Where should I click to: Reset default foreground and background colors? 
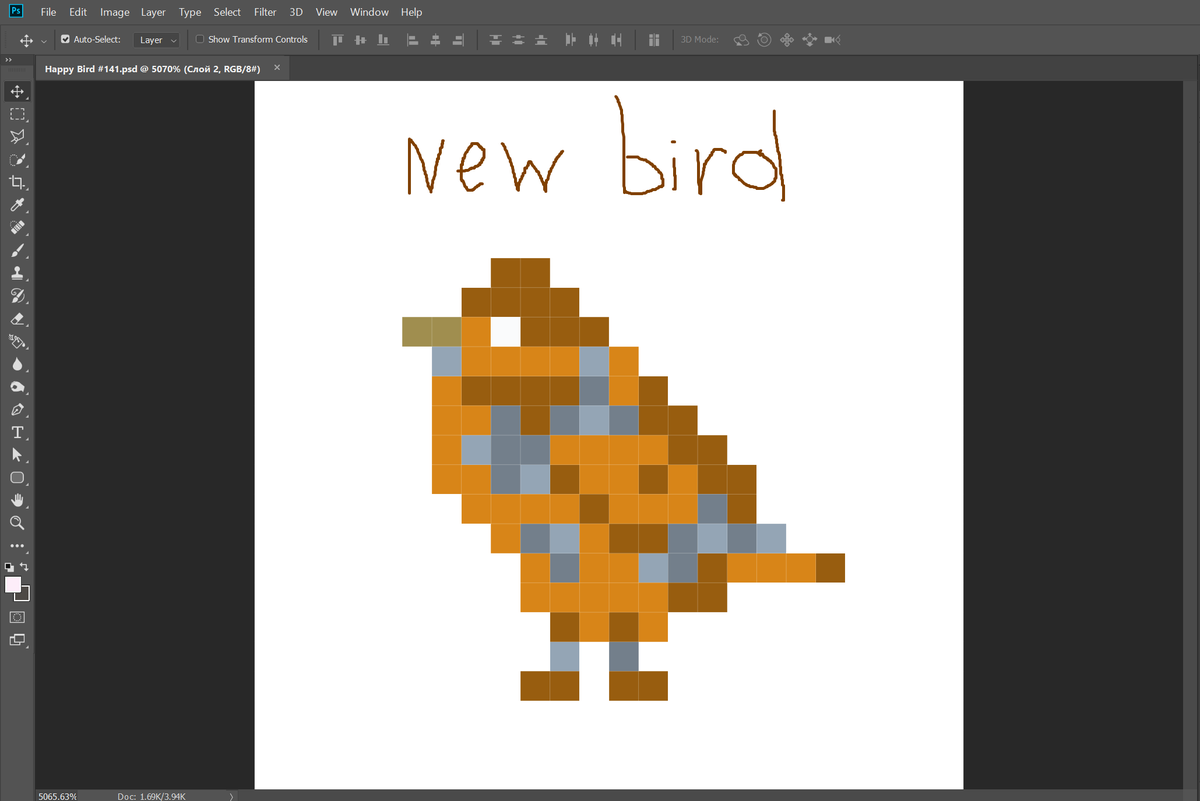tap(9, 566)
